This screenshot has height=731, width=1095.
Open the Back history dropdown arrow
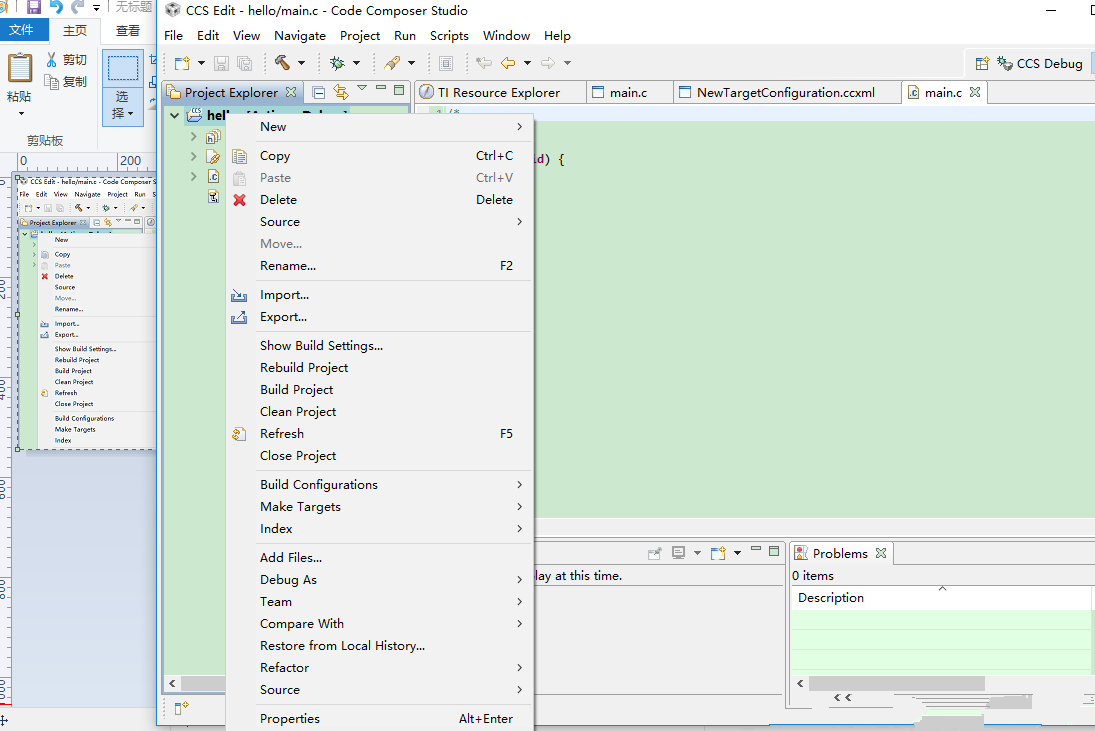point(527,64)
